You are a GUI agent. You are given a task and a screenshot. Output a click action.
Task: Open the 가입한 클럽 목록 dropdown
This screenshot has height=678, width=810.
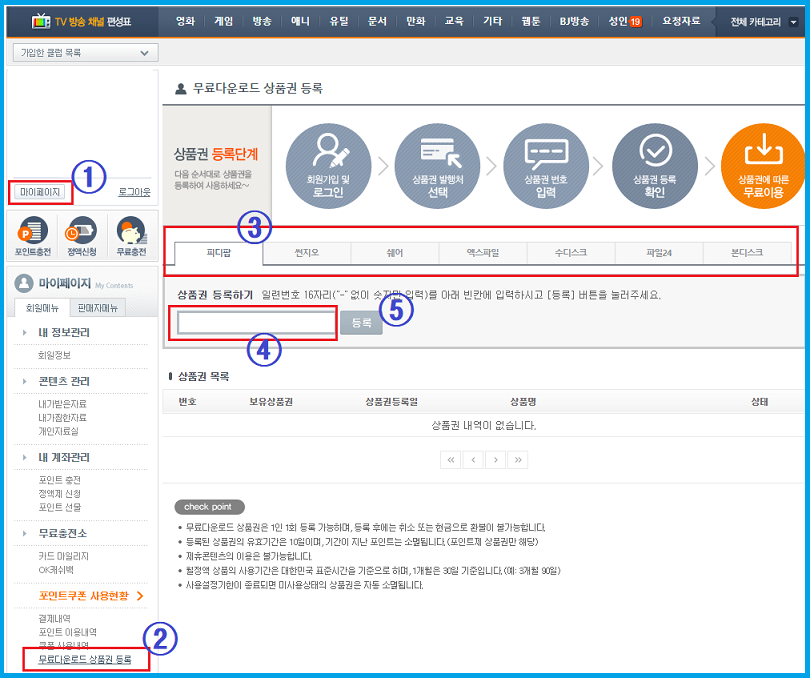tap(85, 53)
